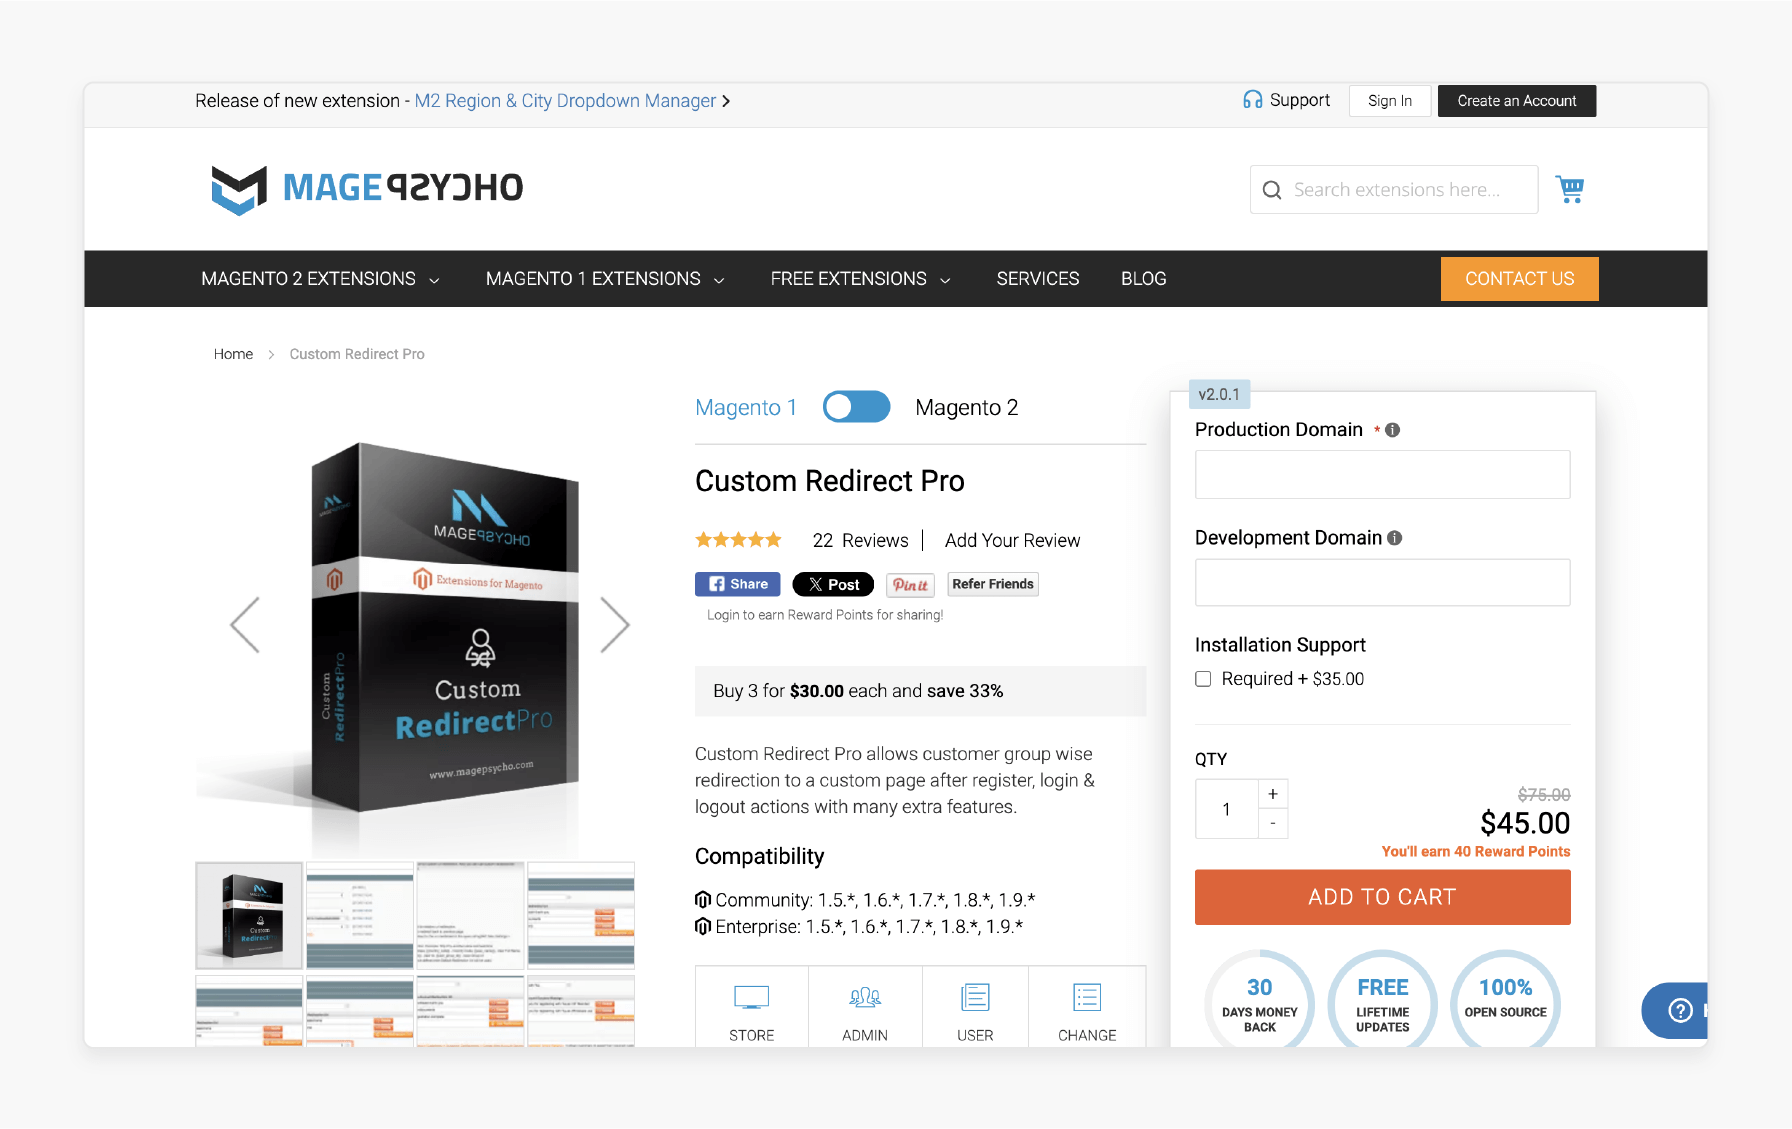Click the quantity value field
1792x1129 pixels.
click(x=1227, y=809)
